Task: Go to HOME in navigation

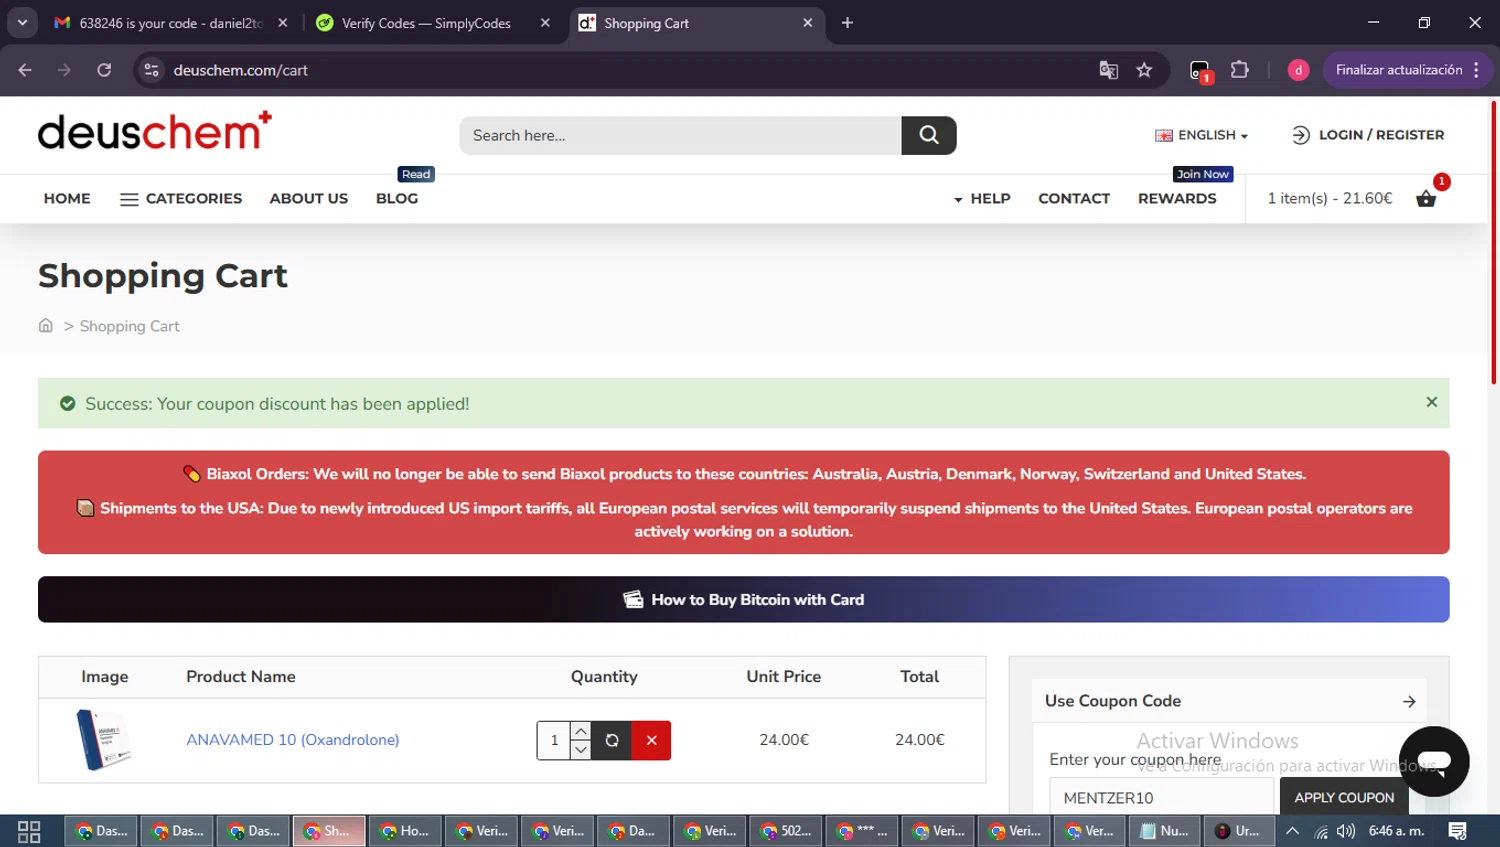Action: (67, 199)
